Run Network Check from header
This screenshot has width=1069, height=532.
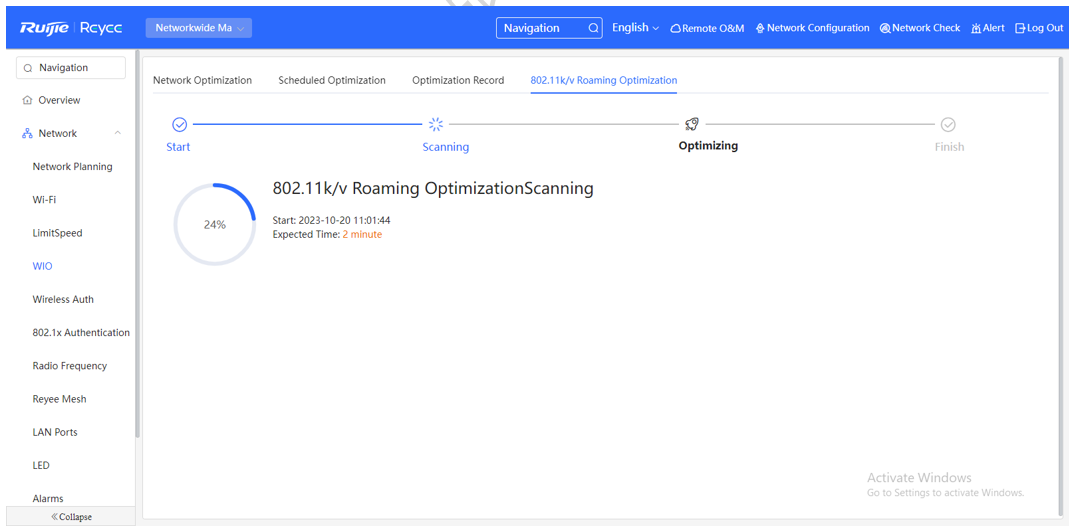[x=919, y=28]
